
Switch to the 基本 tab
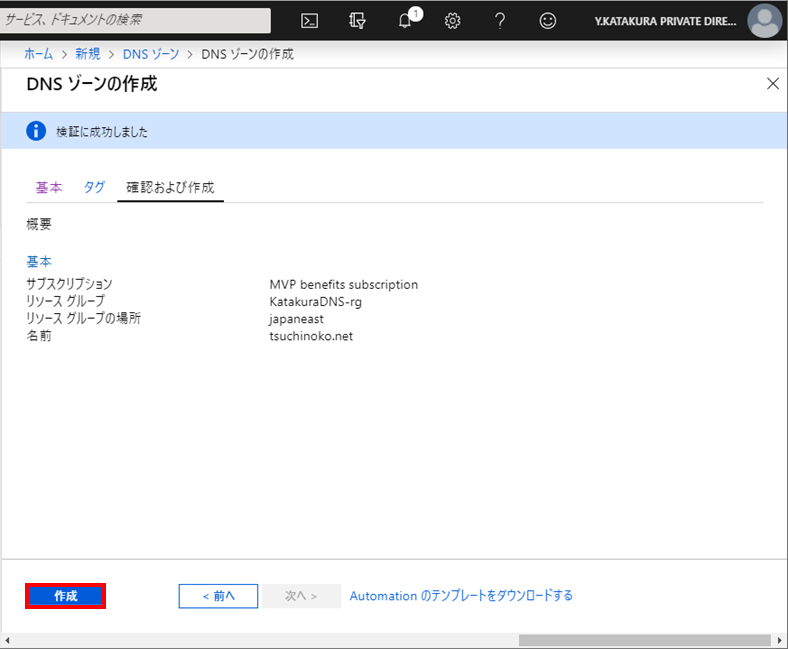pyautogui.click(x=49, y=188)
